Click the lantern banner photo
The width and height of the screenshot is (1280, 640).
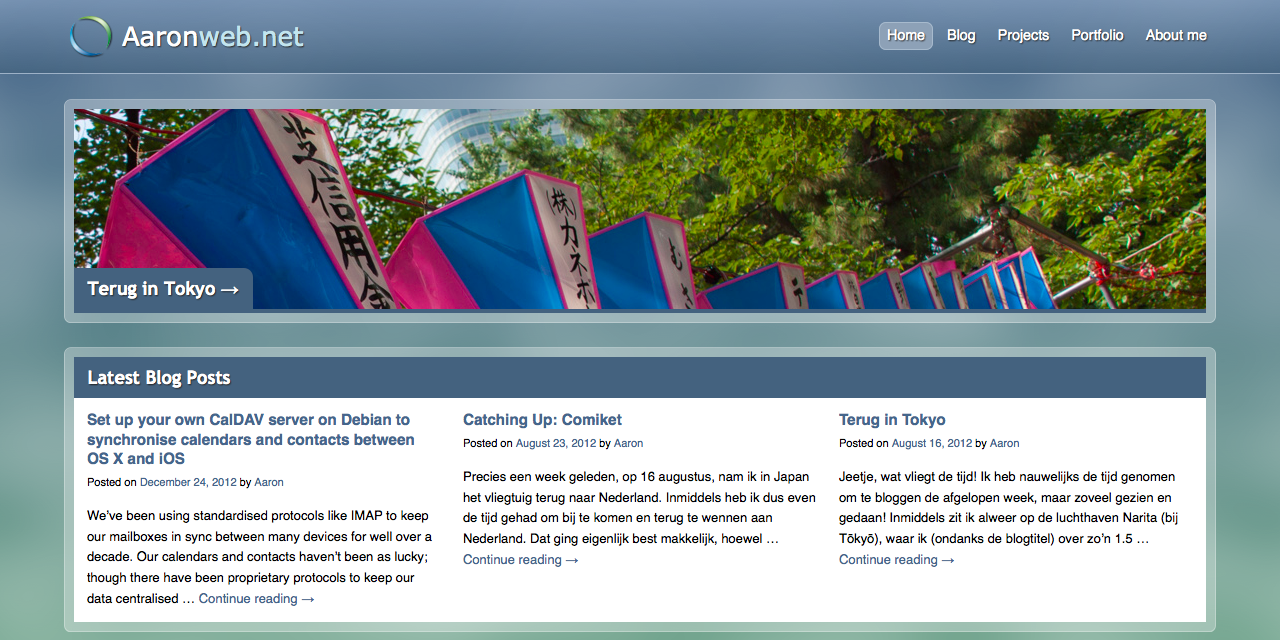coord(700,200)
